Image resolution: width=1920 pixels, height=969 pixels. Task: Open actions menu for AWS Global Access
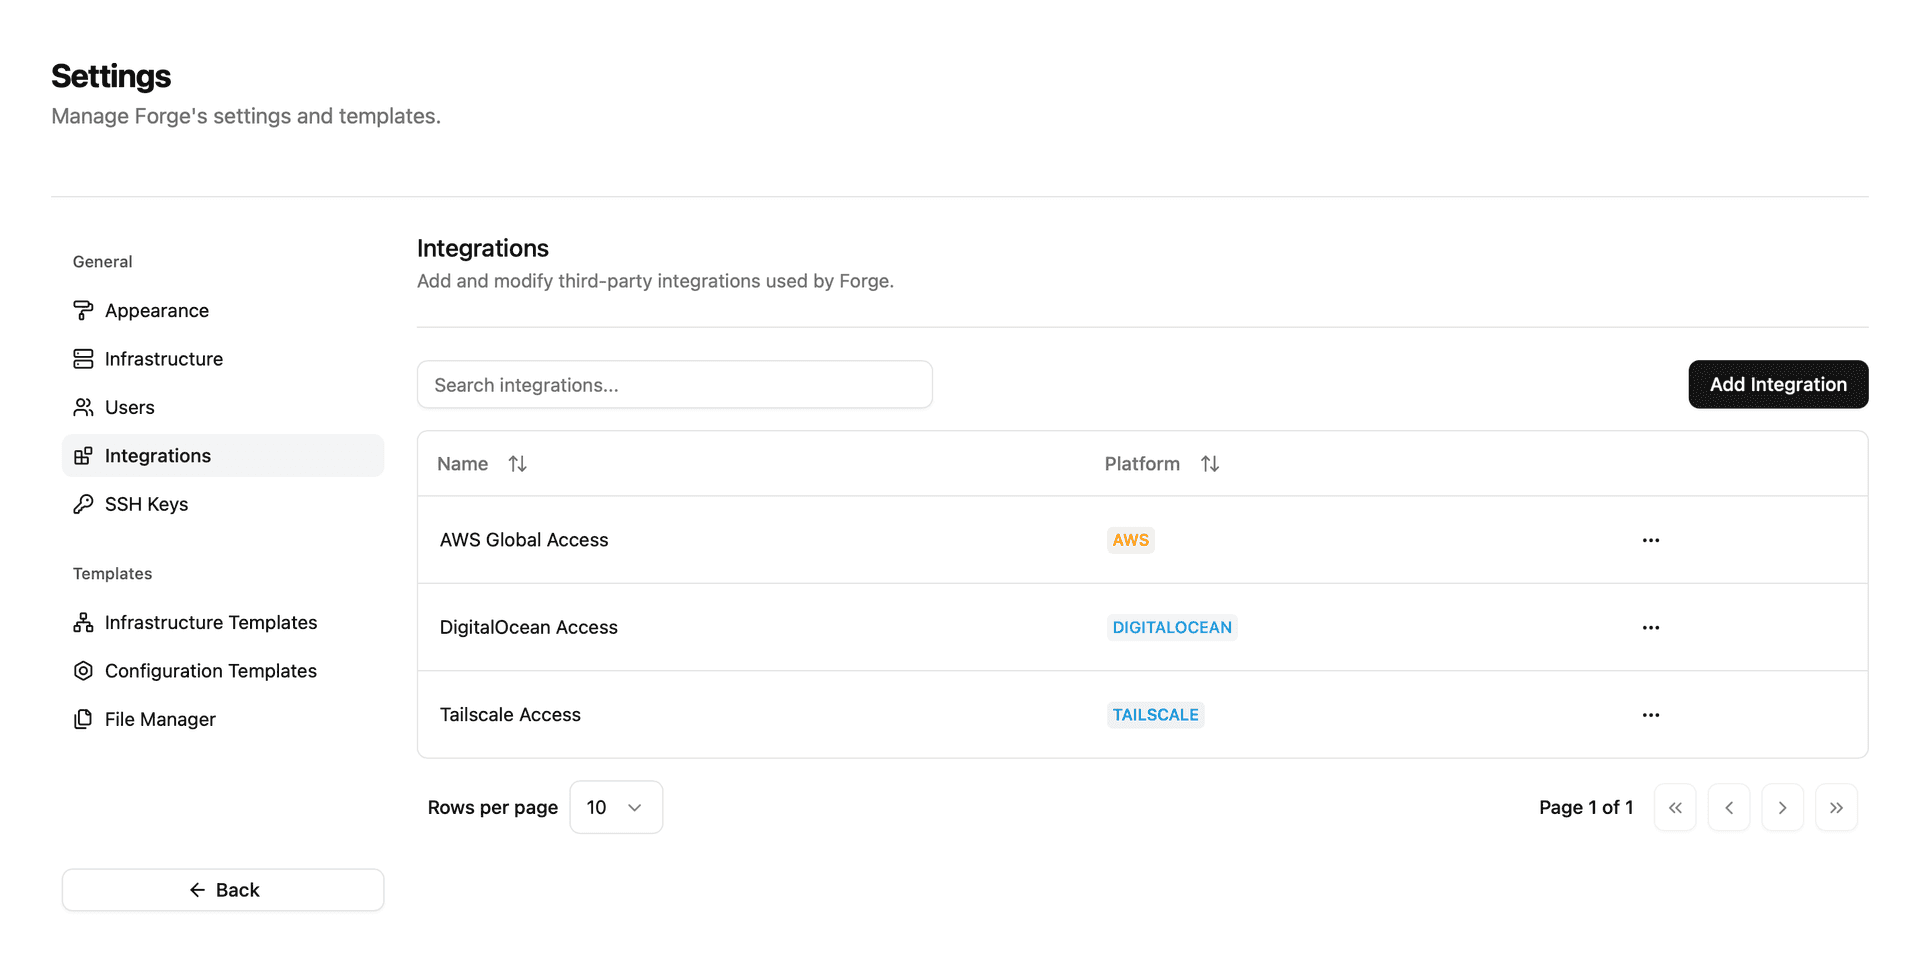(1651, 540)
